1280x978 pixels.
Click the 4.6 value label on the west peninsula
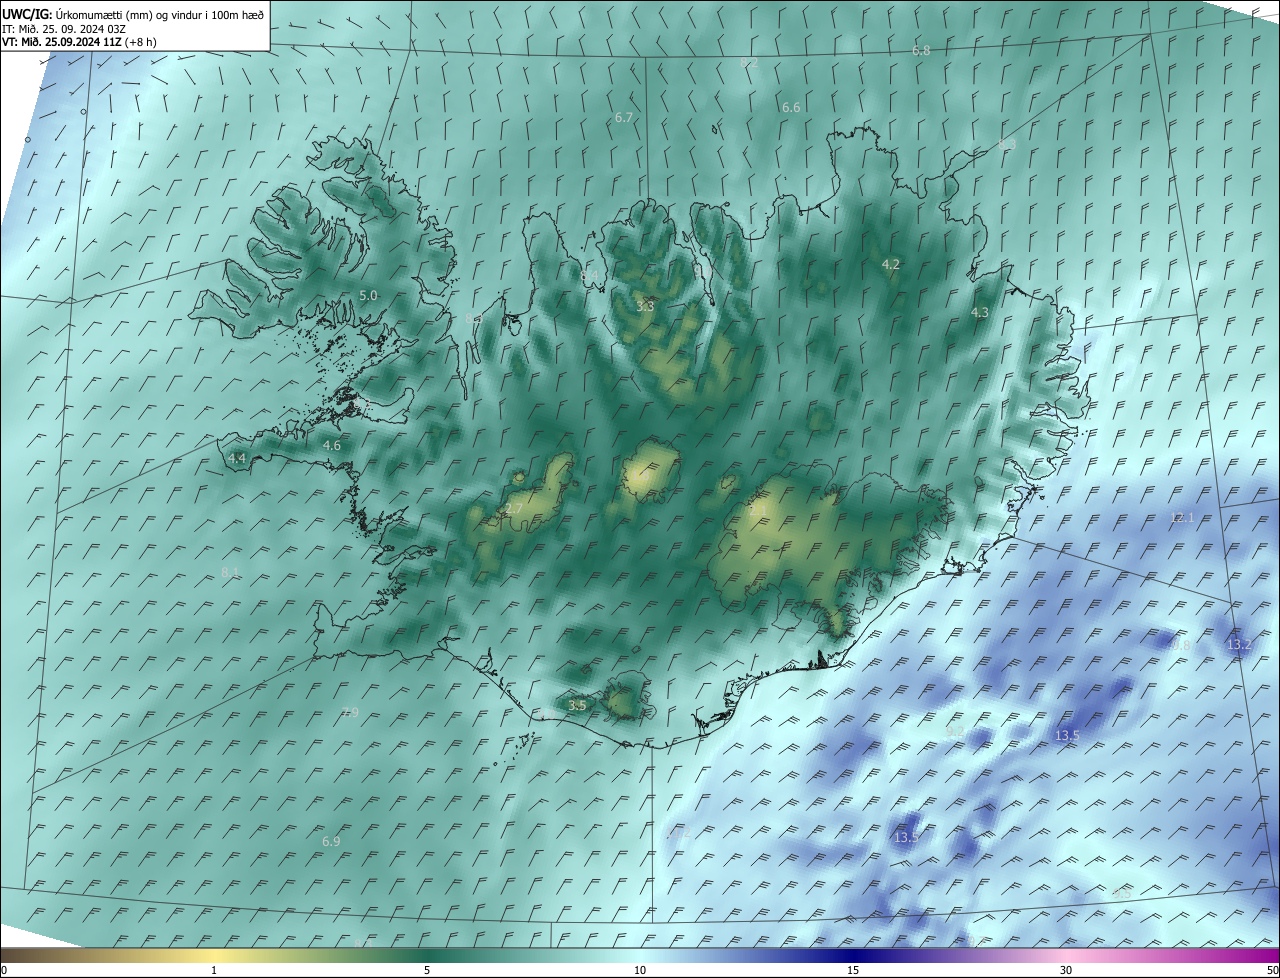coord(332,446)
